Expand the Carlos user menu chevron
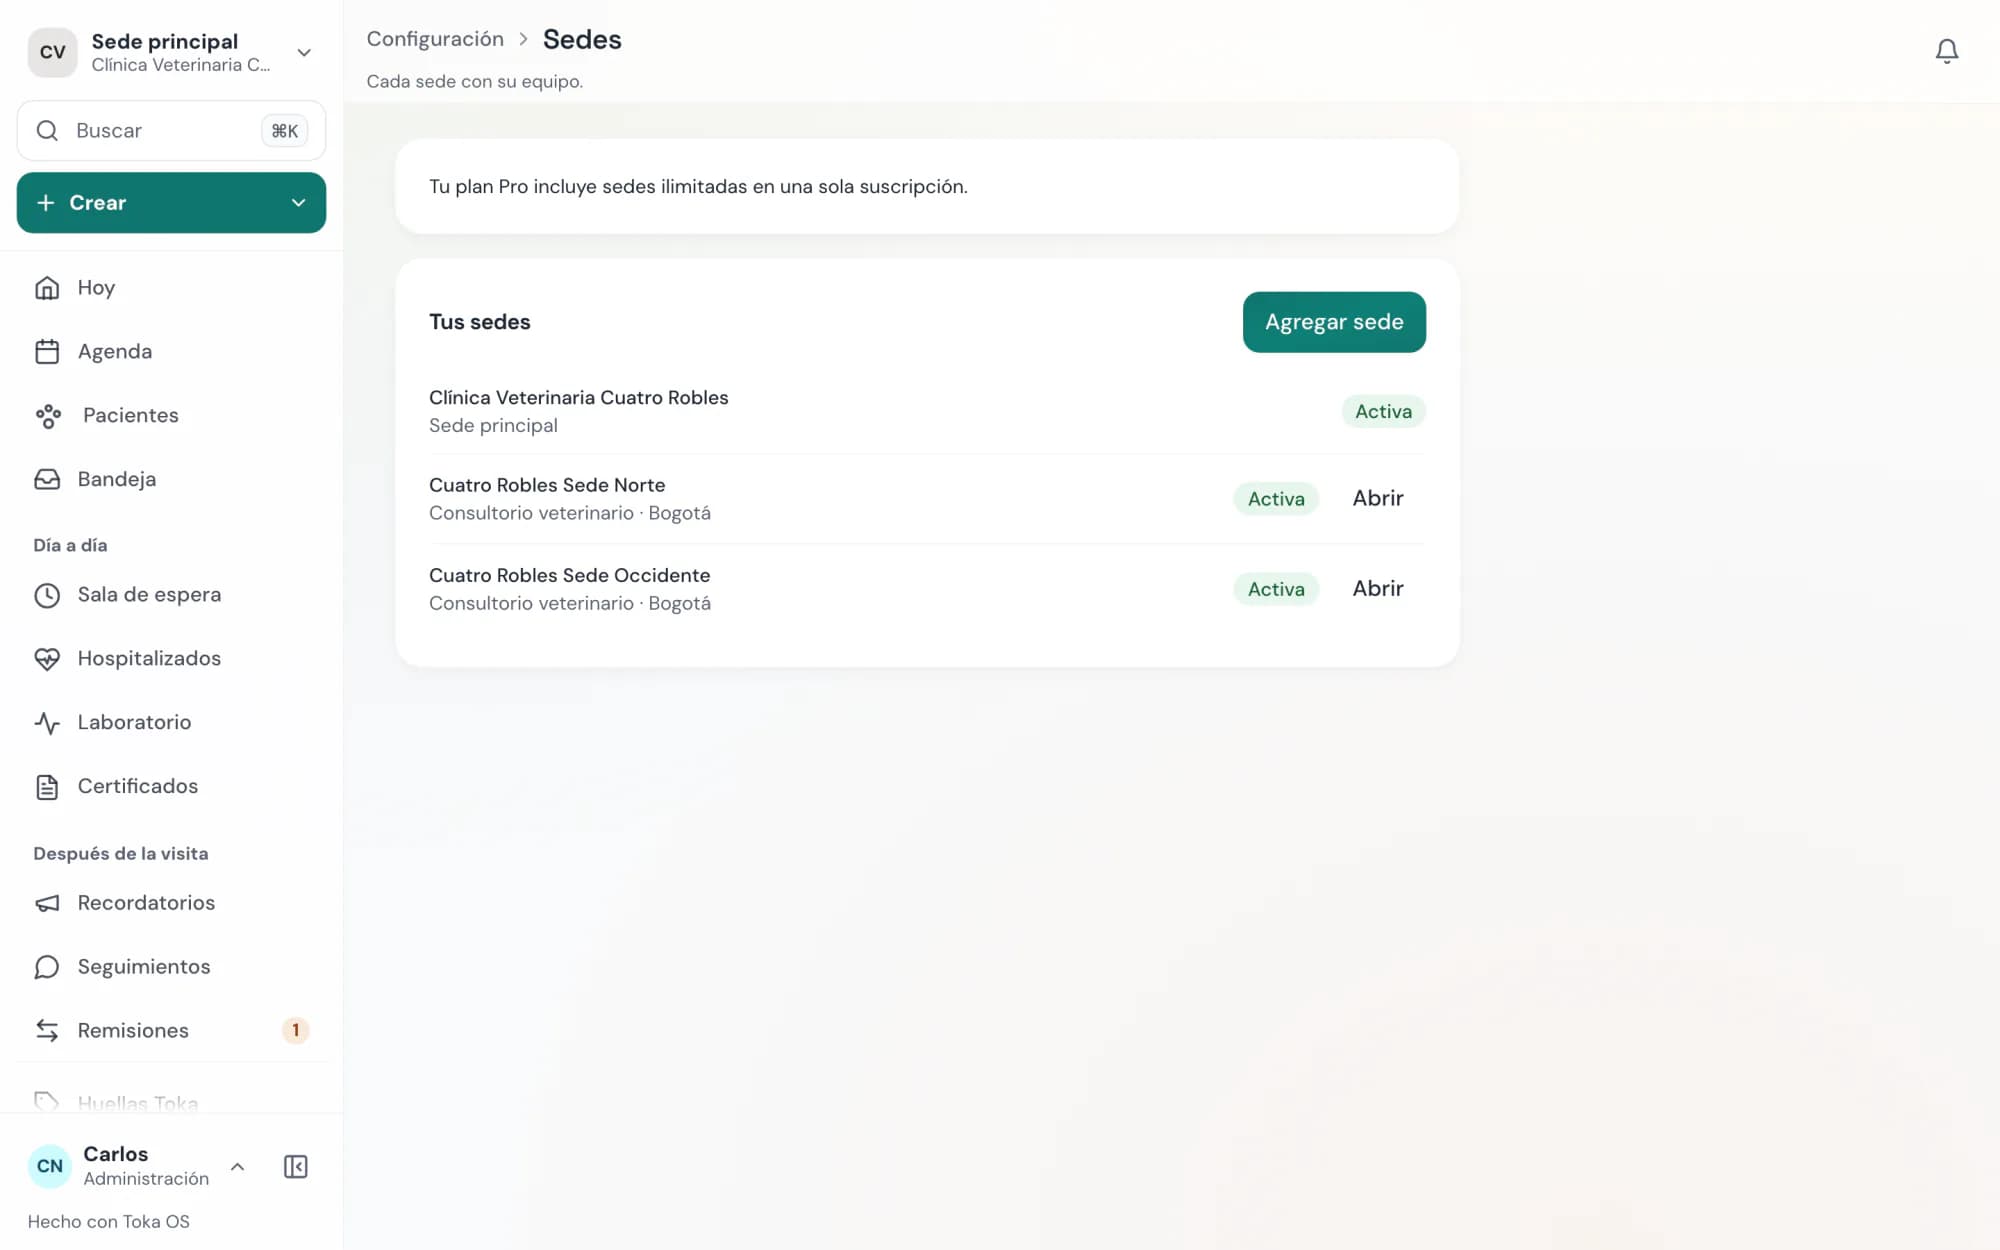Viewport: 2000px width, 1250px height. 237,1166
